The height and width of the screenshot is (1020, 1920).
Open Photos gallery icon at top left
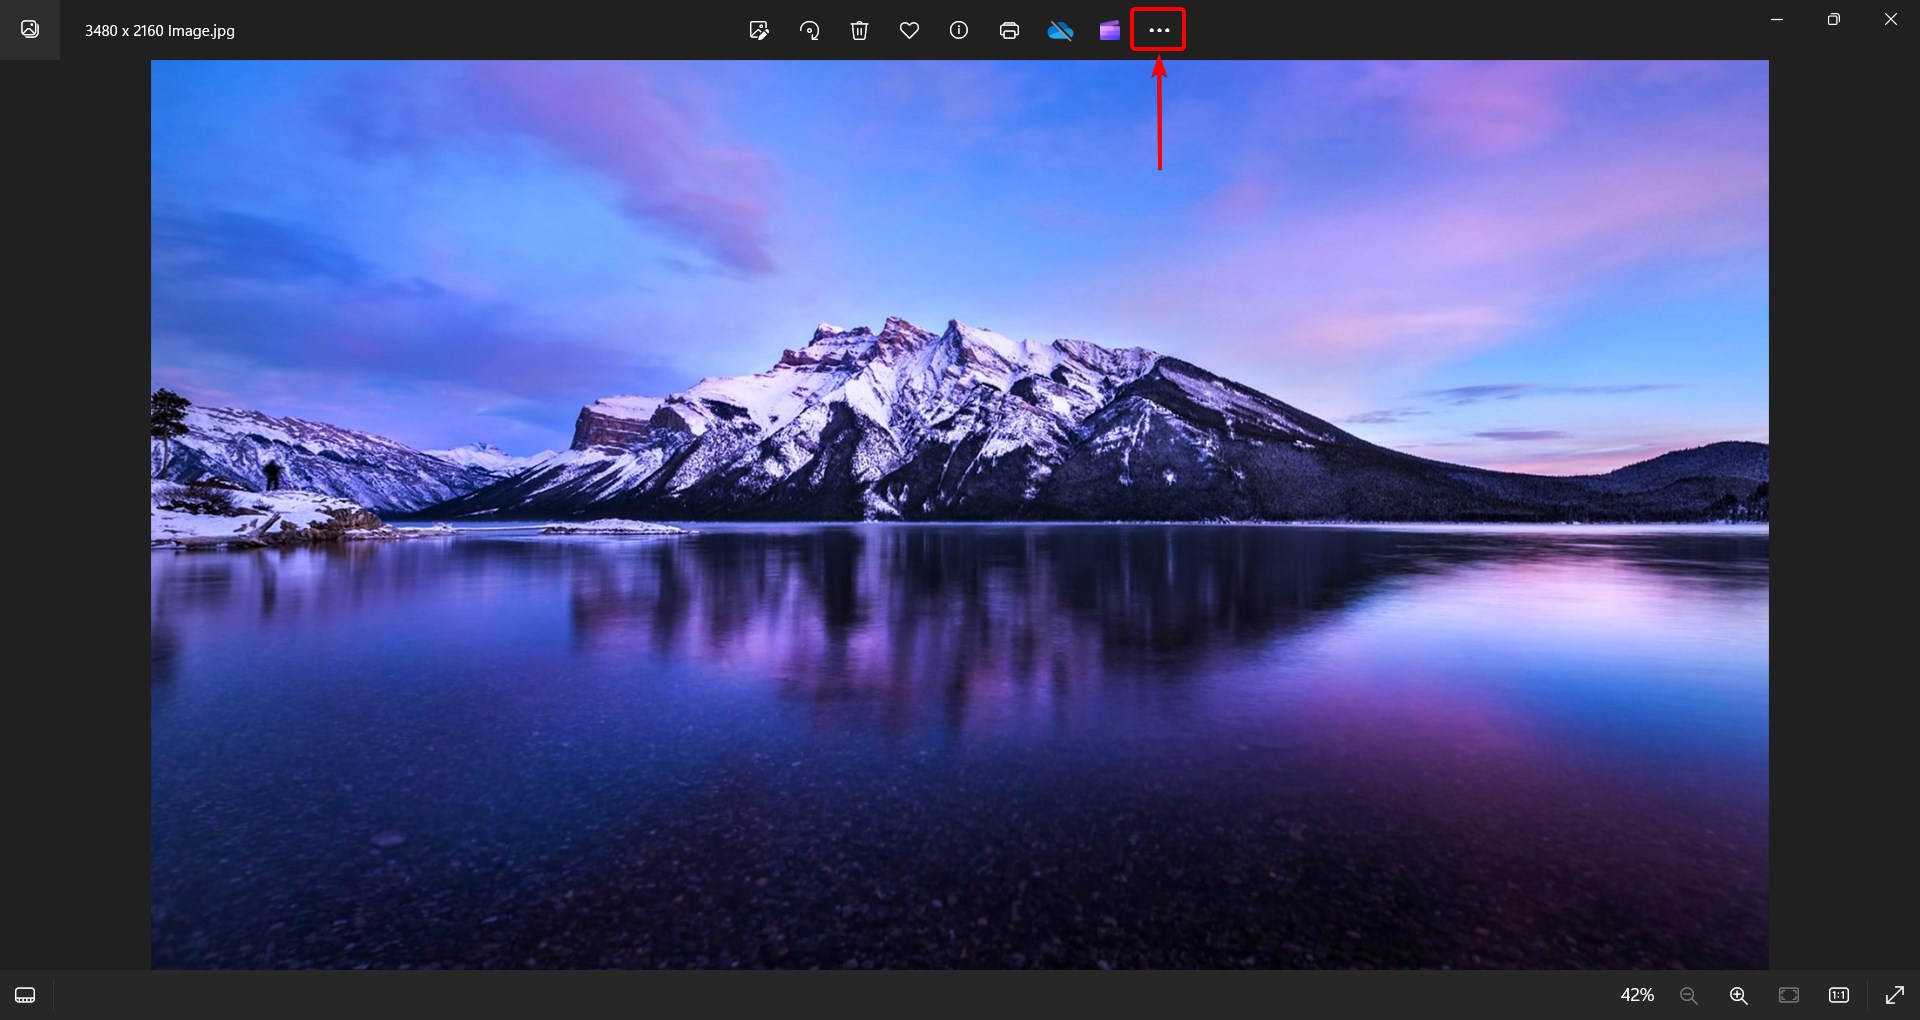tap(30, 29)
